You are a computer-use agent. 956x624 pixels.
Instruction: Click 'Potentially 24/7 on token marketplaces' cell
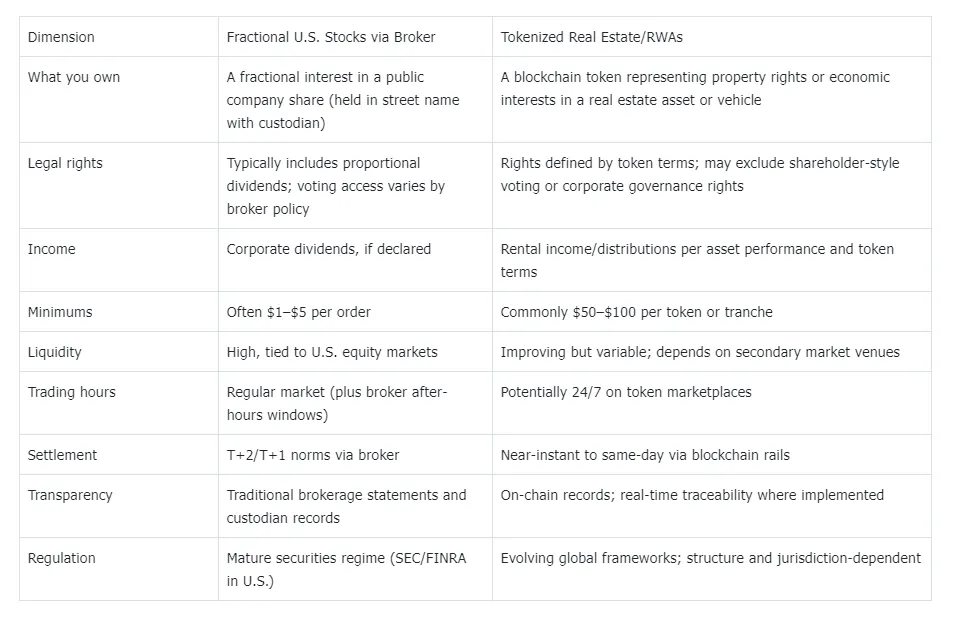(x=626, y=392)
